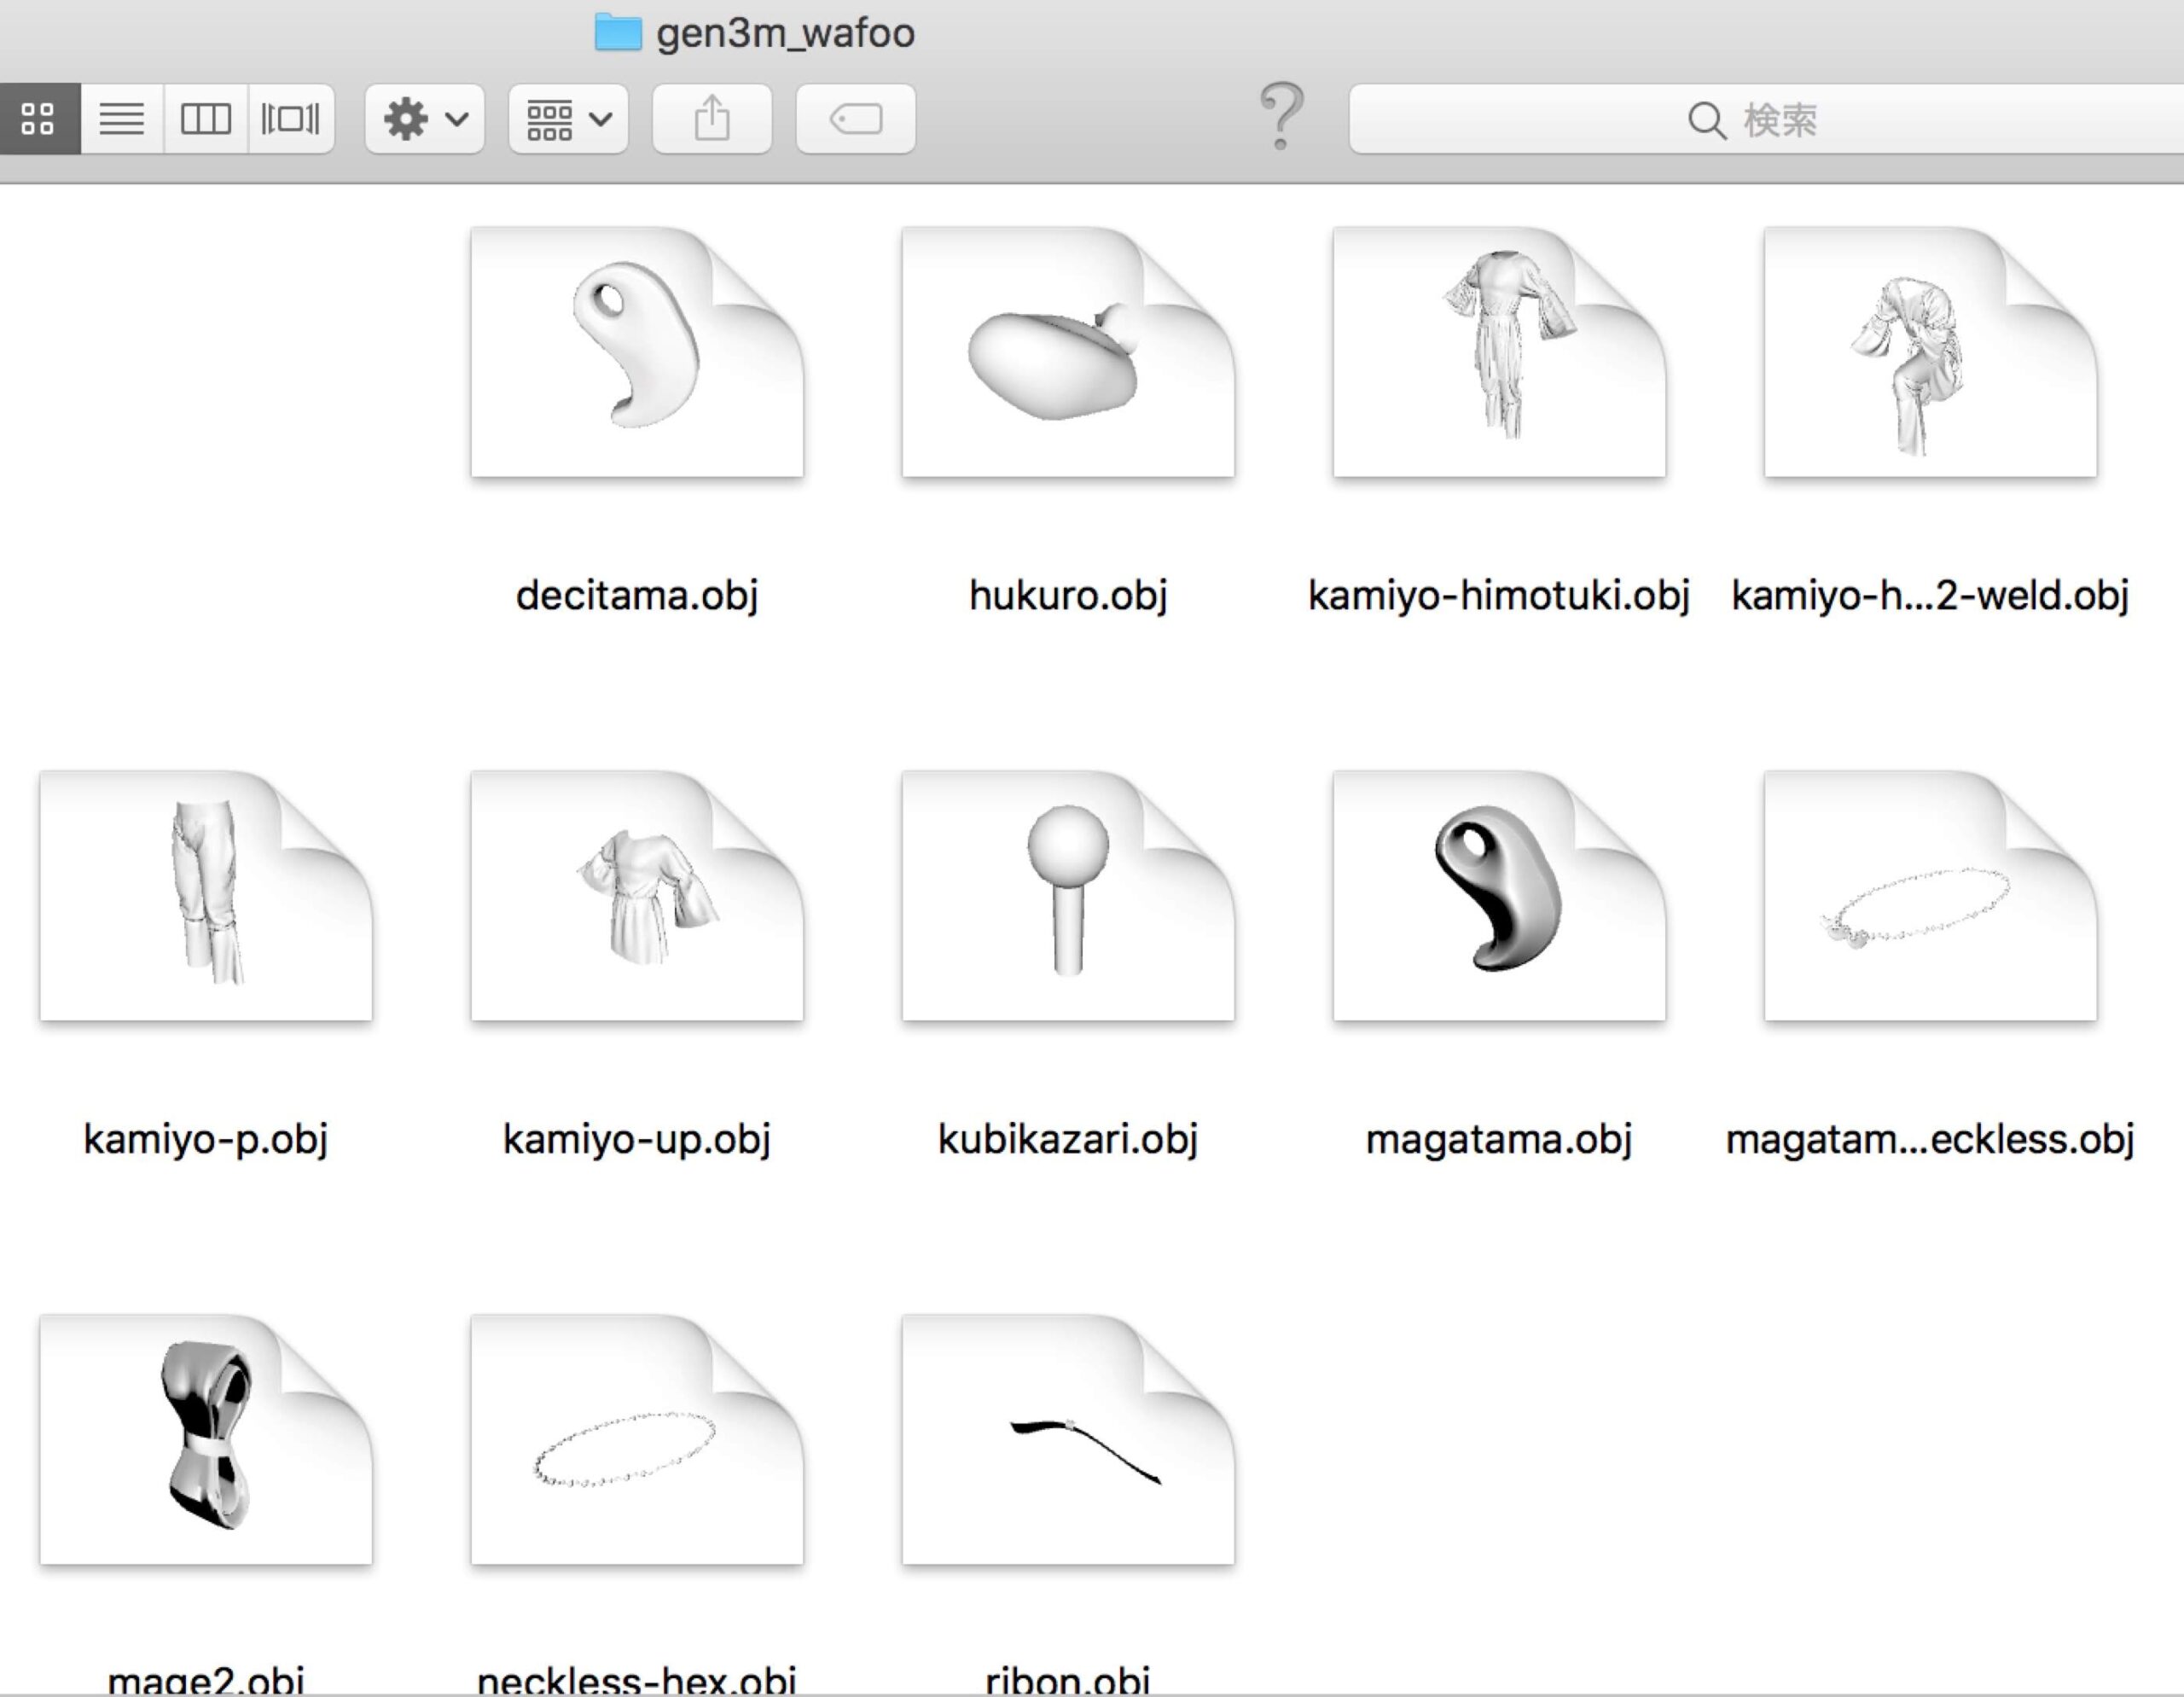This screenshot has width=2184, height=1697.
Task: Switch to list view mode
Action: click(x=122, y=119)
